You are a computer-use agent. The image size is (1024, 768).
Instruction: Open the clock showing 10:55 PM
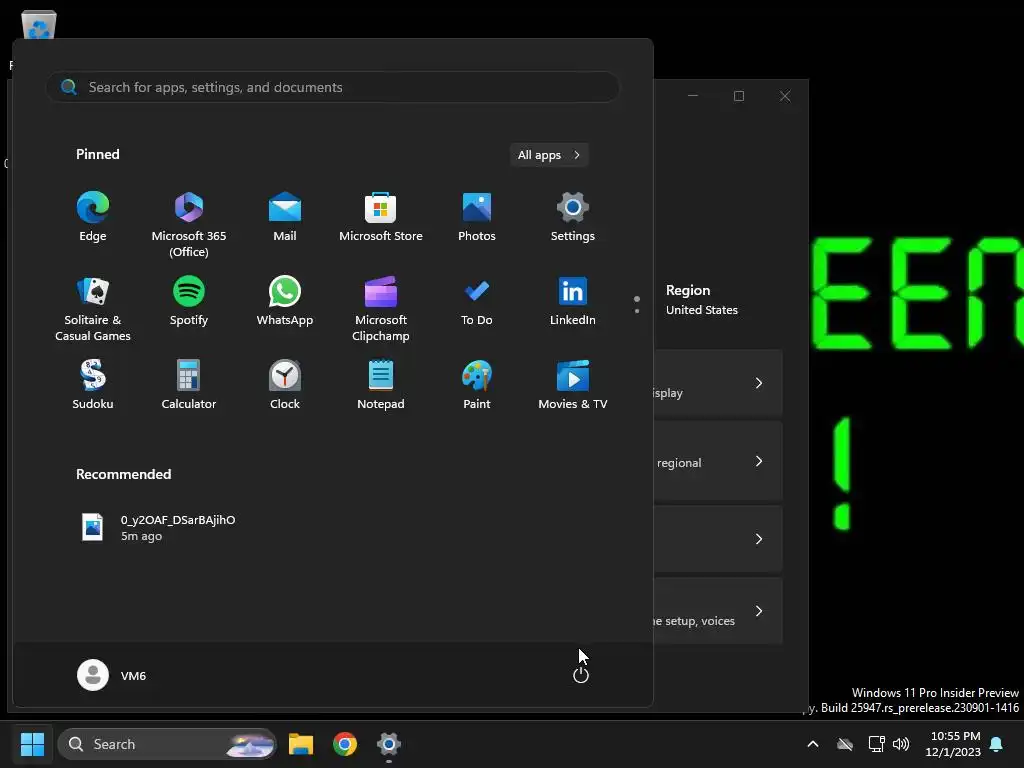pyautogui.click(x=953, y=744)
